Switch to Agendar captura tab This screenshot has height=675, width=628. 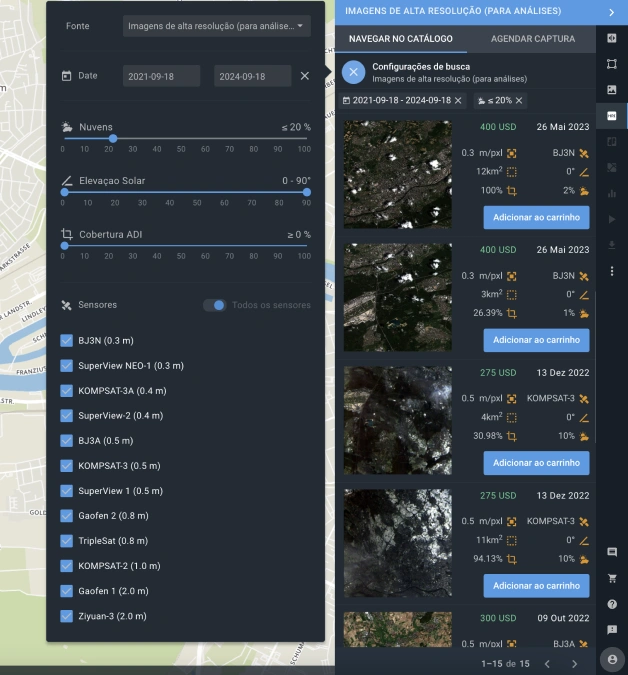[533, 39]
